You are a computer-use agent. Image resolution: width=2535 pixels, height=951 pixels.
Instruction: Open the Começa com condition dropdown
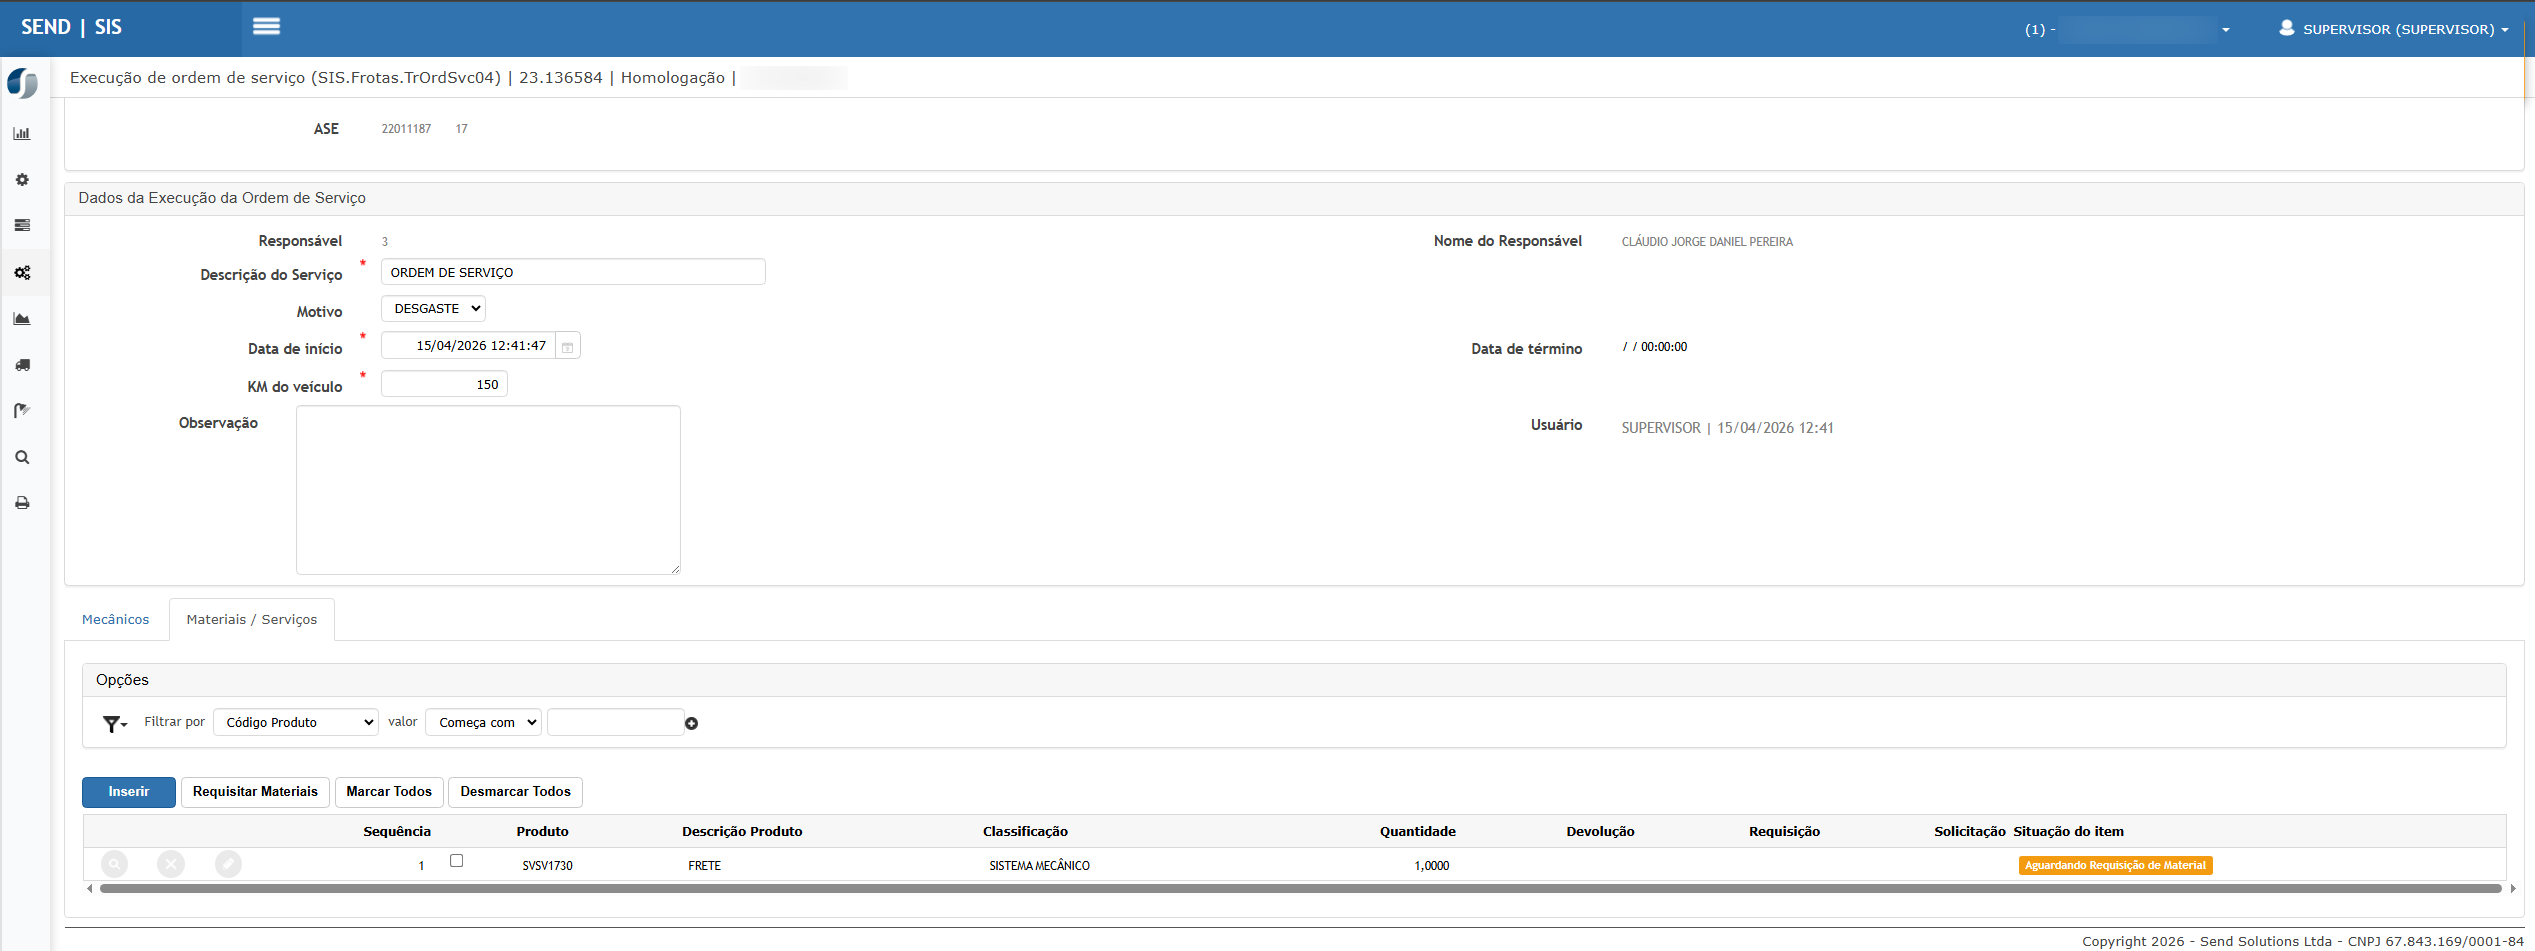pyautogui.click(x=484, y=722)
